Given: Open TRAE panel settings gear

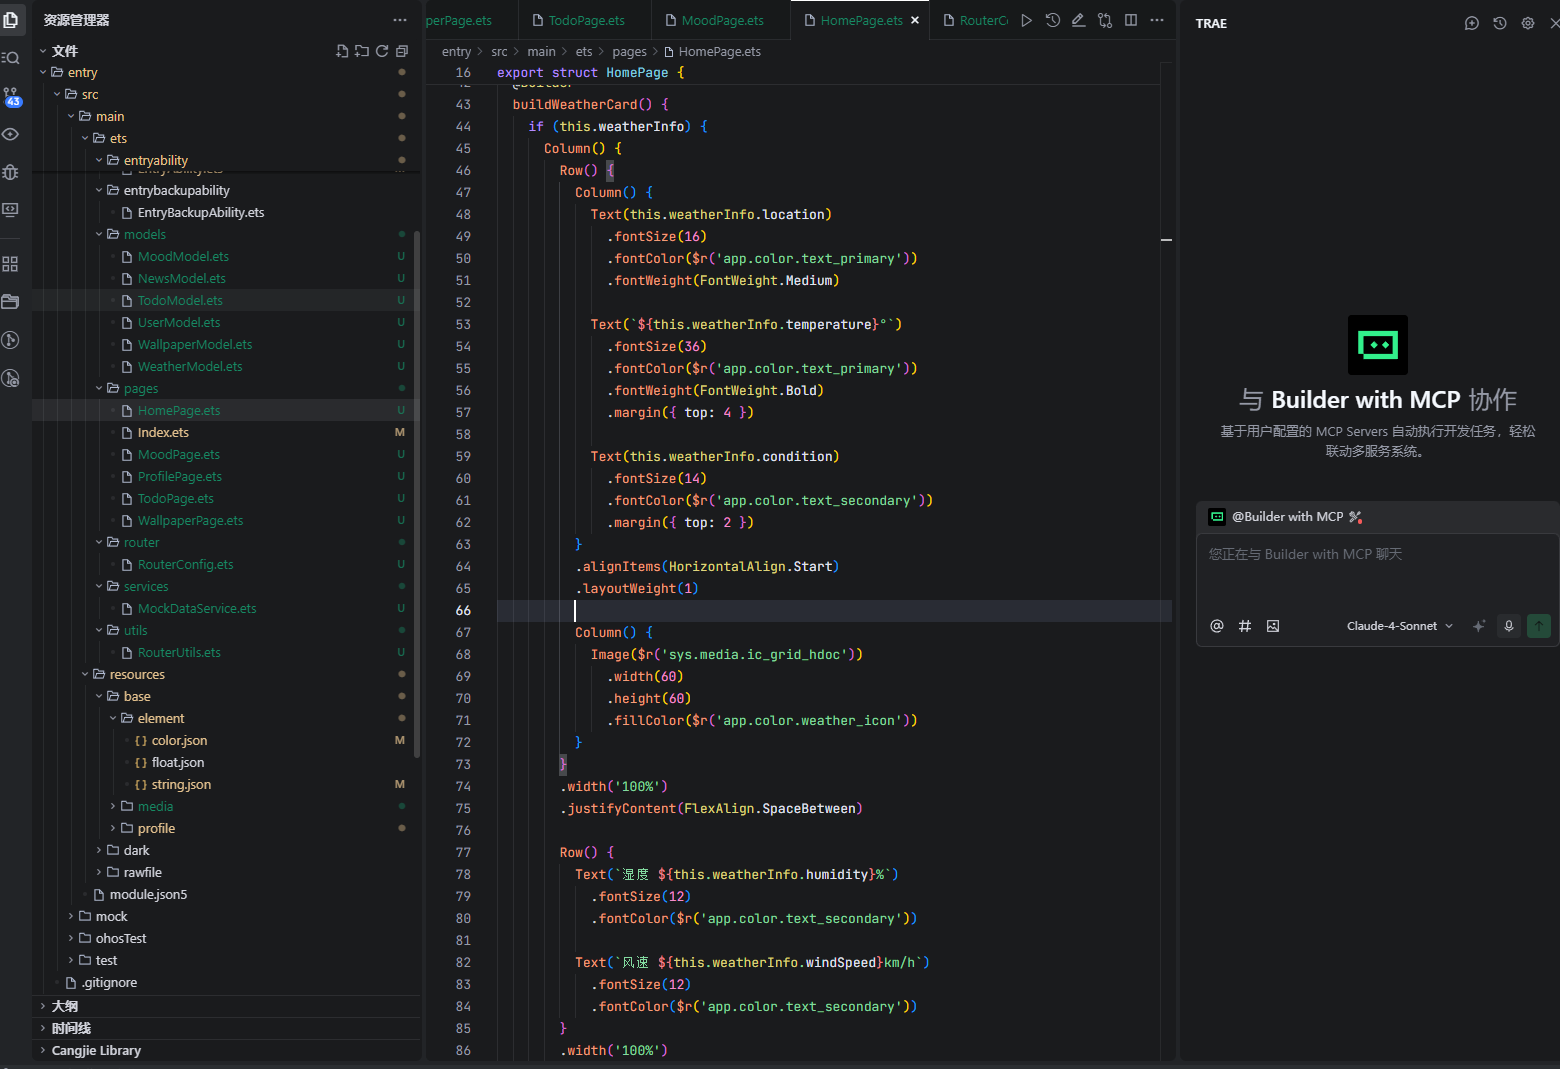Looking at the screenshot, I should tap(1528, 23).
